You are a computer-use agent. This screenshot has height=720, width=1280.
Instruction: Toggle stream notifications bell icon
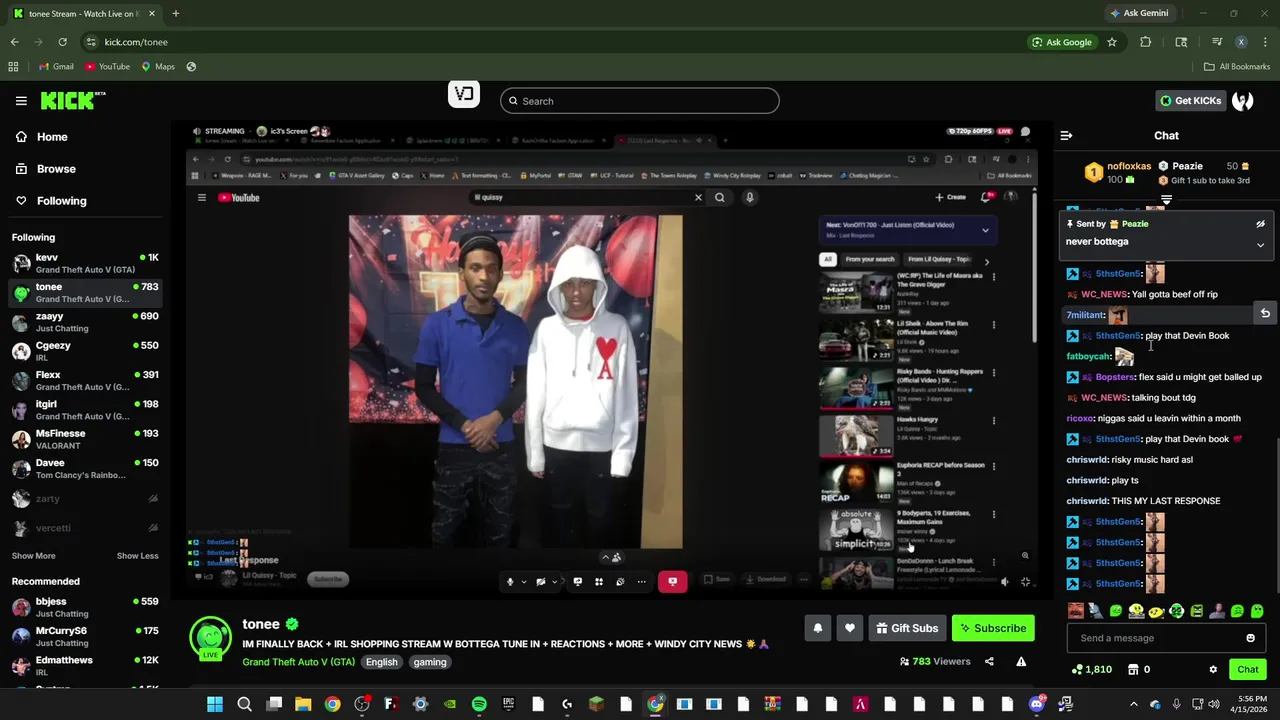[817, 628]
